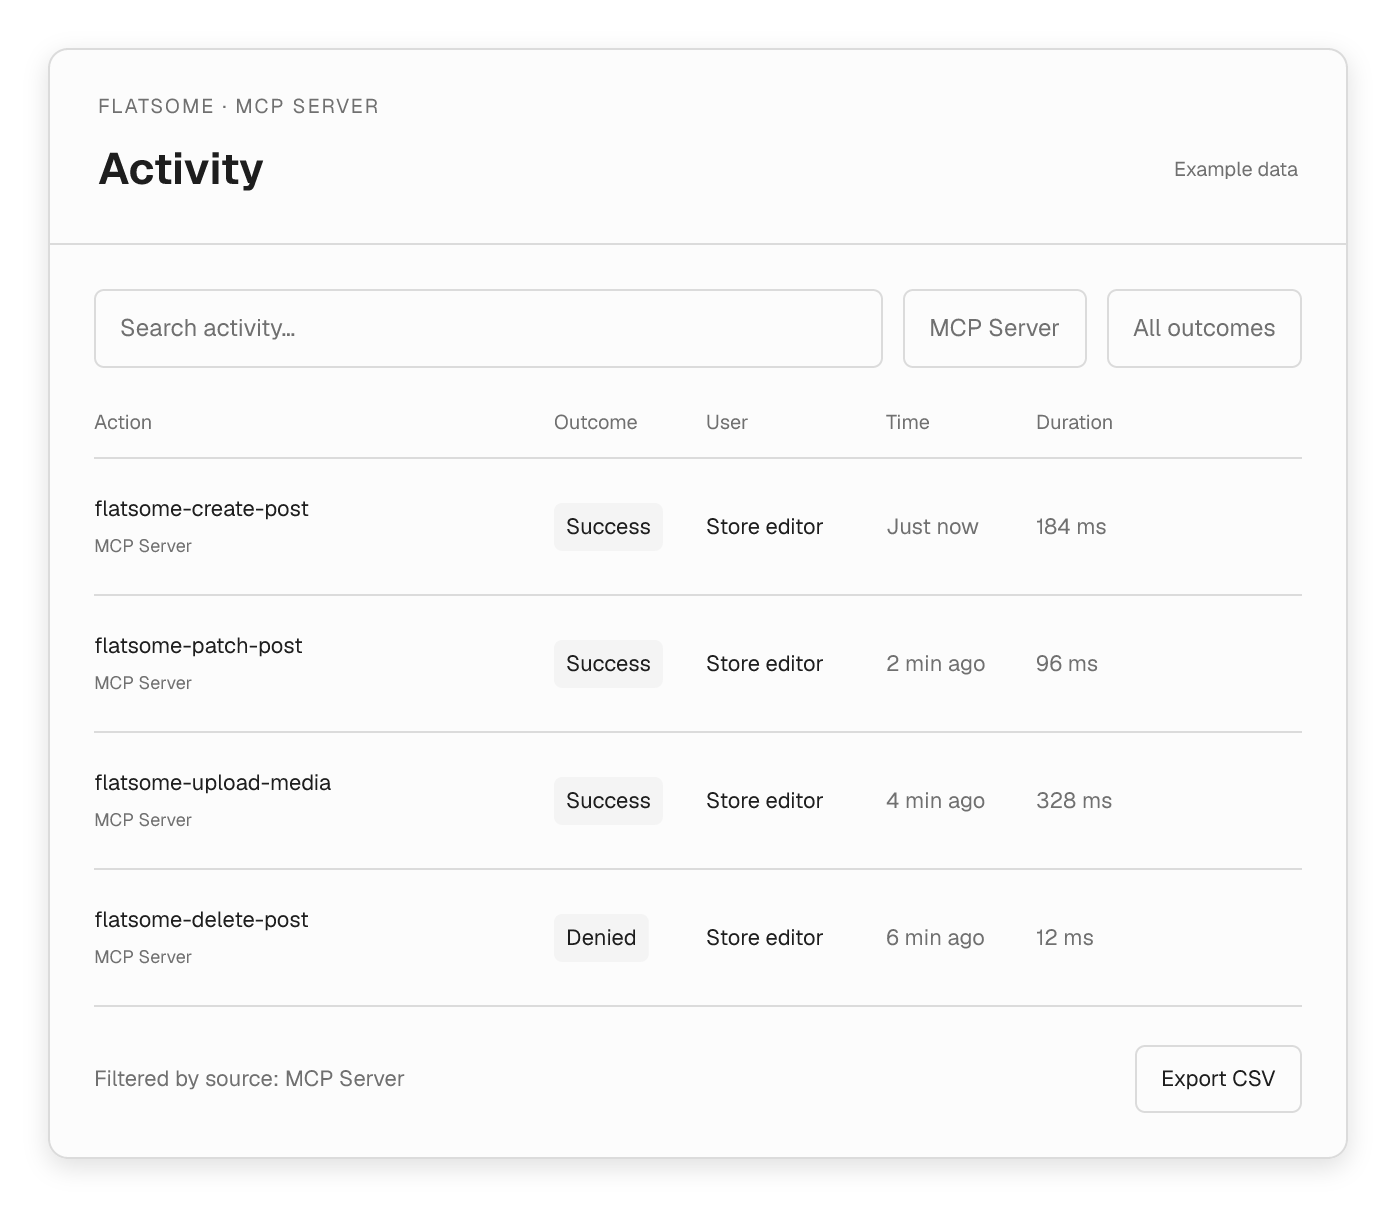Sort by the Outcome column header
This screenshot has width=1396, height=1214.
(596, 422)
